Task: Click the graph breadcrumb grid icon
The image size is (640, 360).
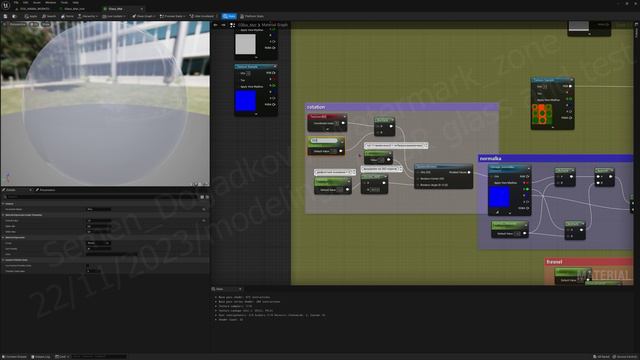Action: (x=232, y=25)
